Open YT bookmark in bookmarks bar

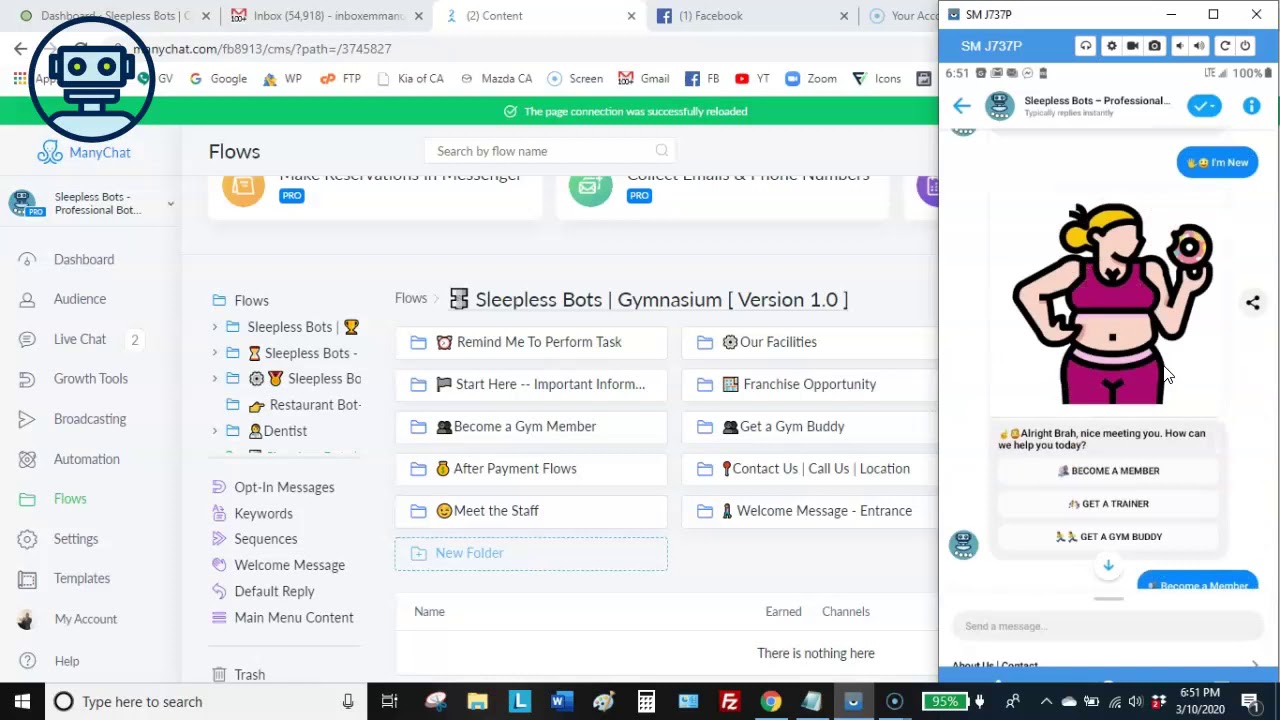point(752,78)
